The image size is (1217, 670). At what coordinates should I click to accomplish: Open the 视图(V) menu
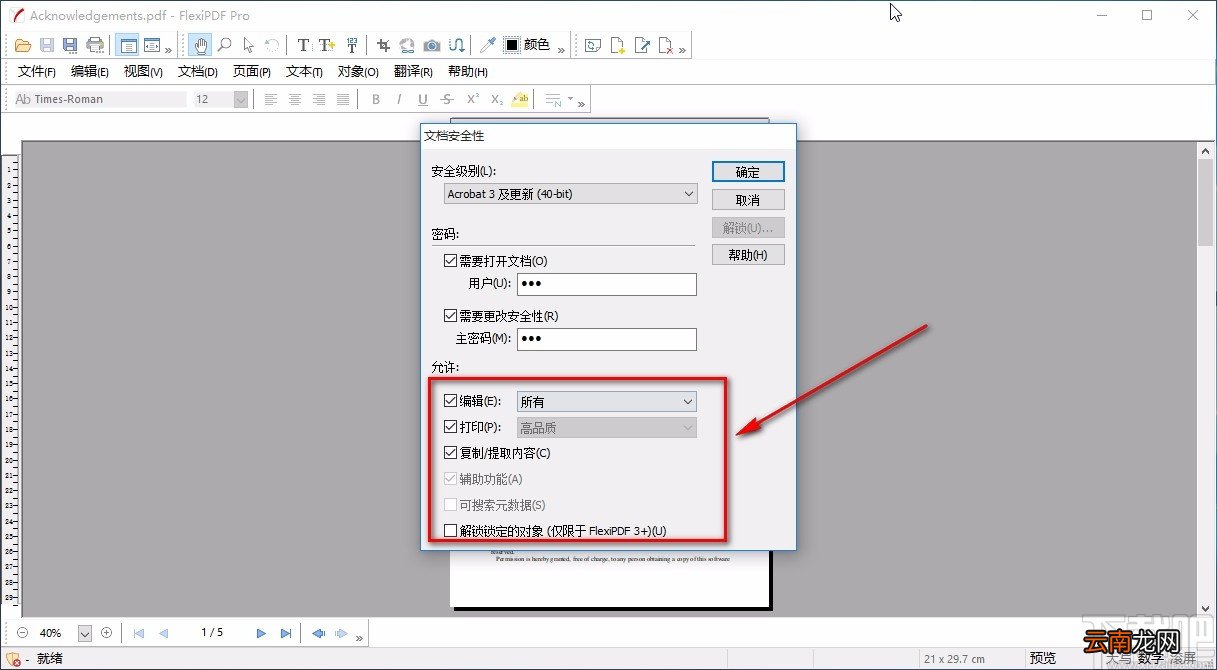coord(143,72)
